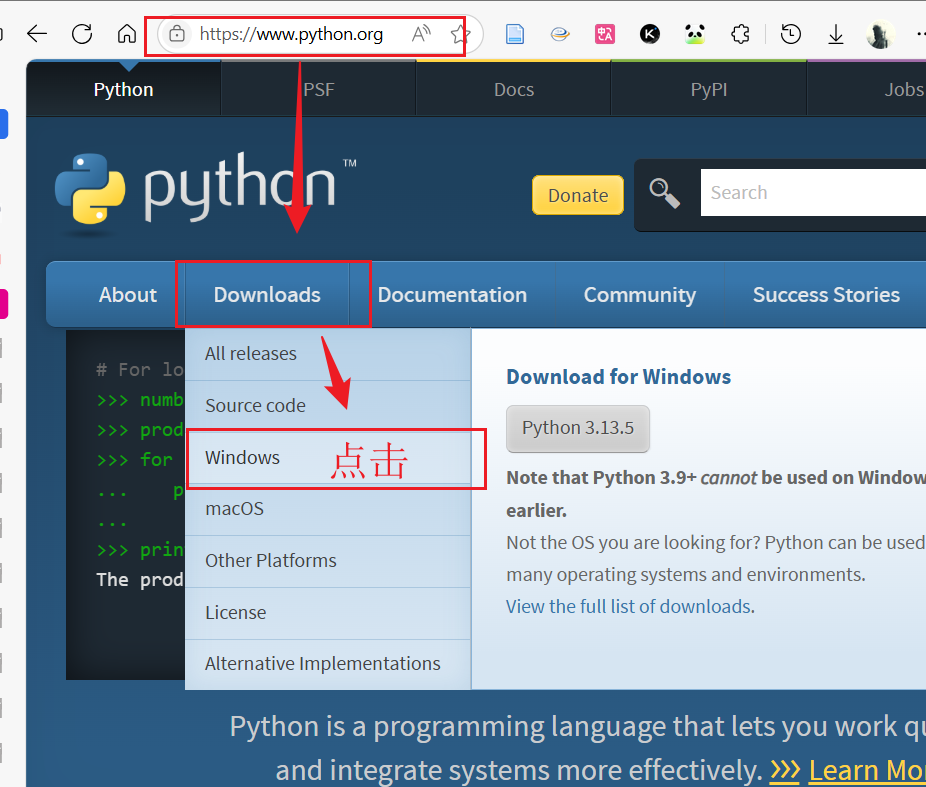Focus the address bar URL

click(x=291, y=34)
